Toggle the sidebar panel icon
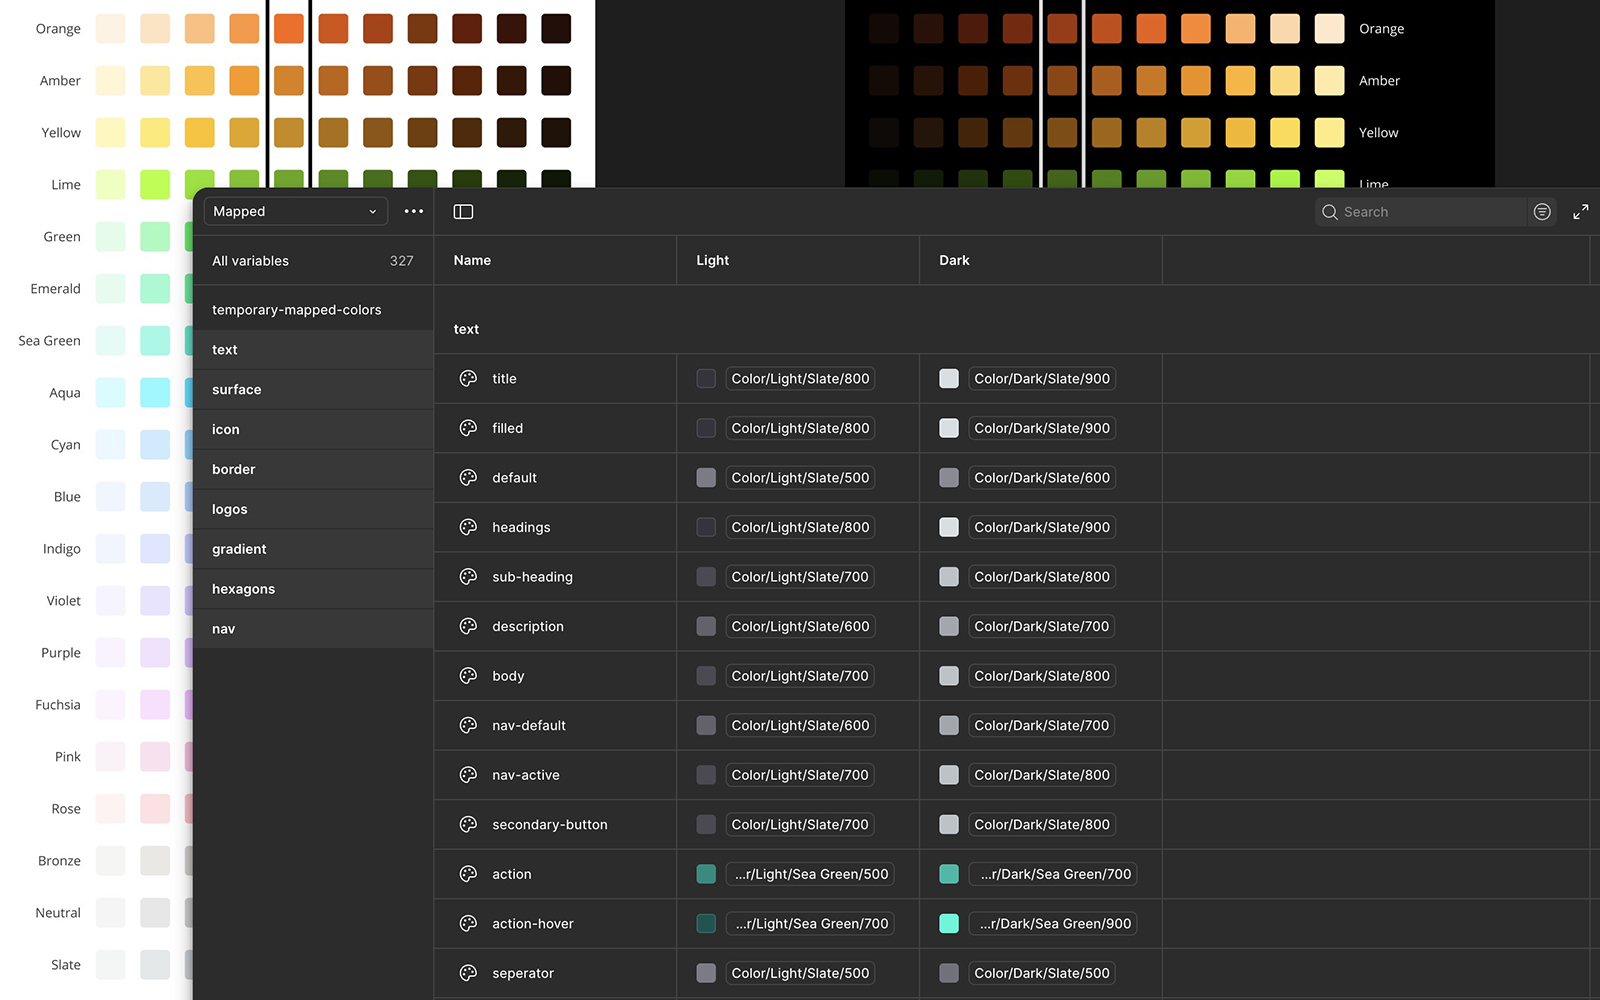Screen dimensions: 1600x1000 point(463,212)
